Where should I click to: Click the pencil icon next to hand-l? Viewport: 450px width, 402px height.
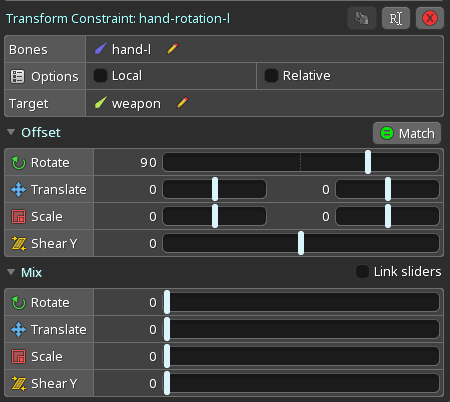coord(172,49)
